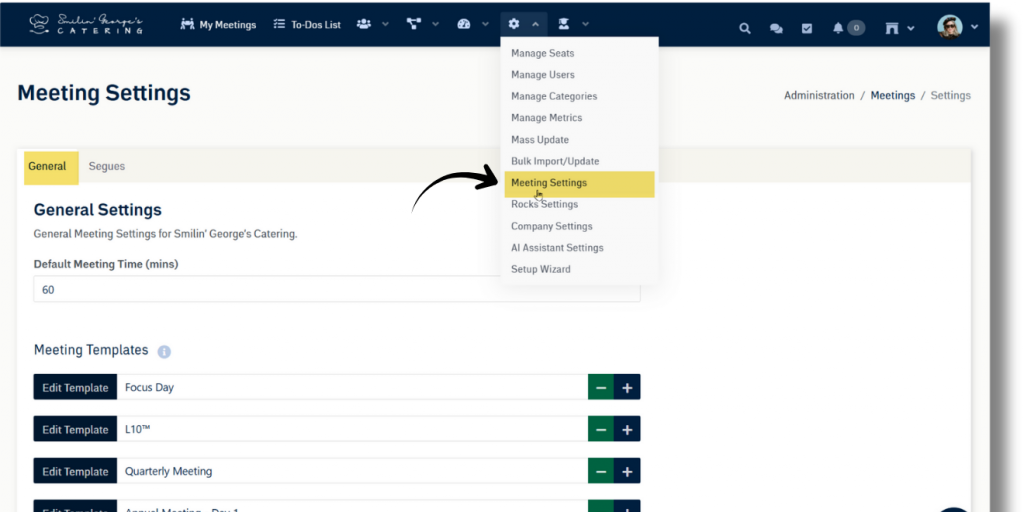This screenshot has width=1024, height=512.
Task: Collapse the gear settings dropdown
Action: coord(523,24)
